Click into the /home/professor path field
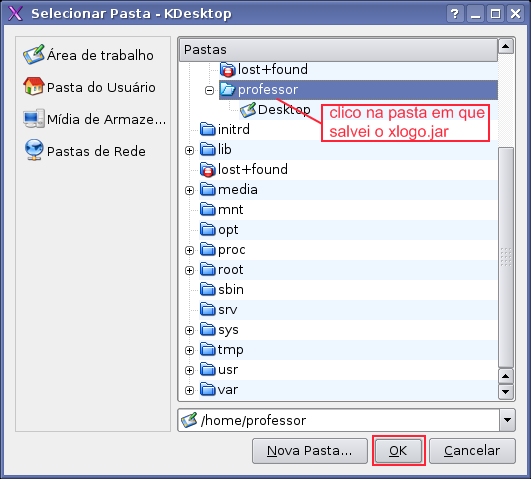531x479 pixels. pyautogui.click(x=339, y=420)
